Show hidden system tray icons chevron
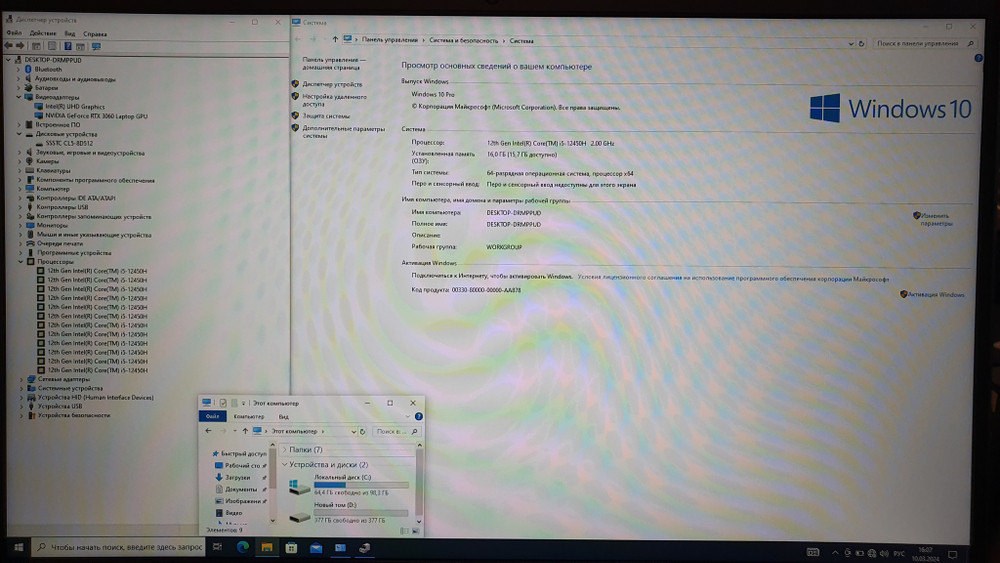 pos(835,552)
